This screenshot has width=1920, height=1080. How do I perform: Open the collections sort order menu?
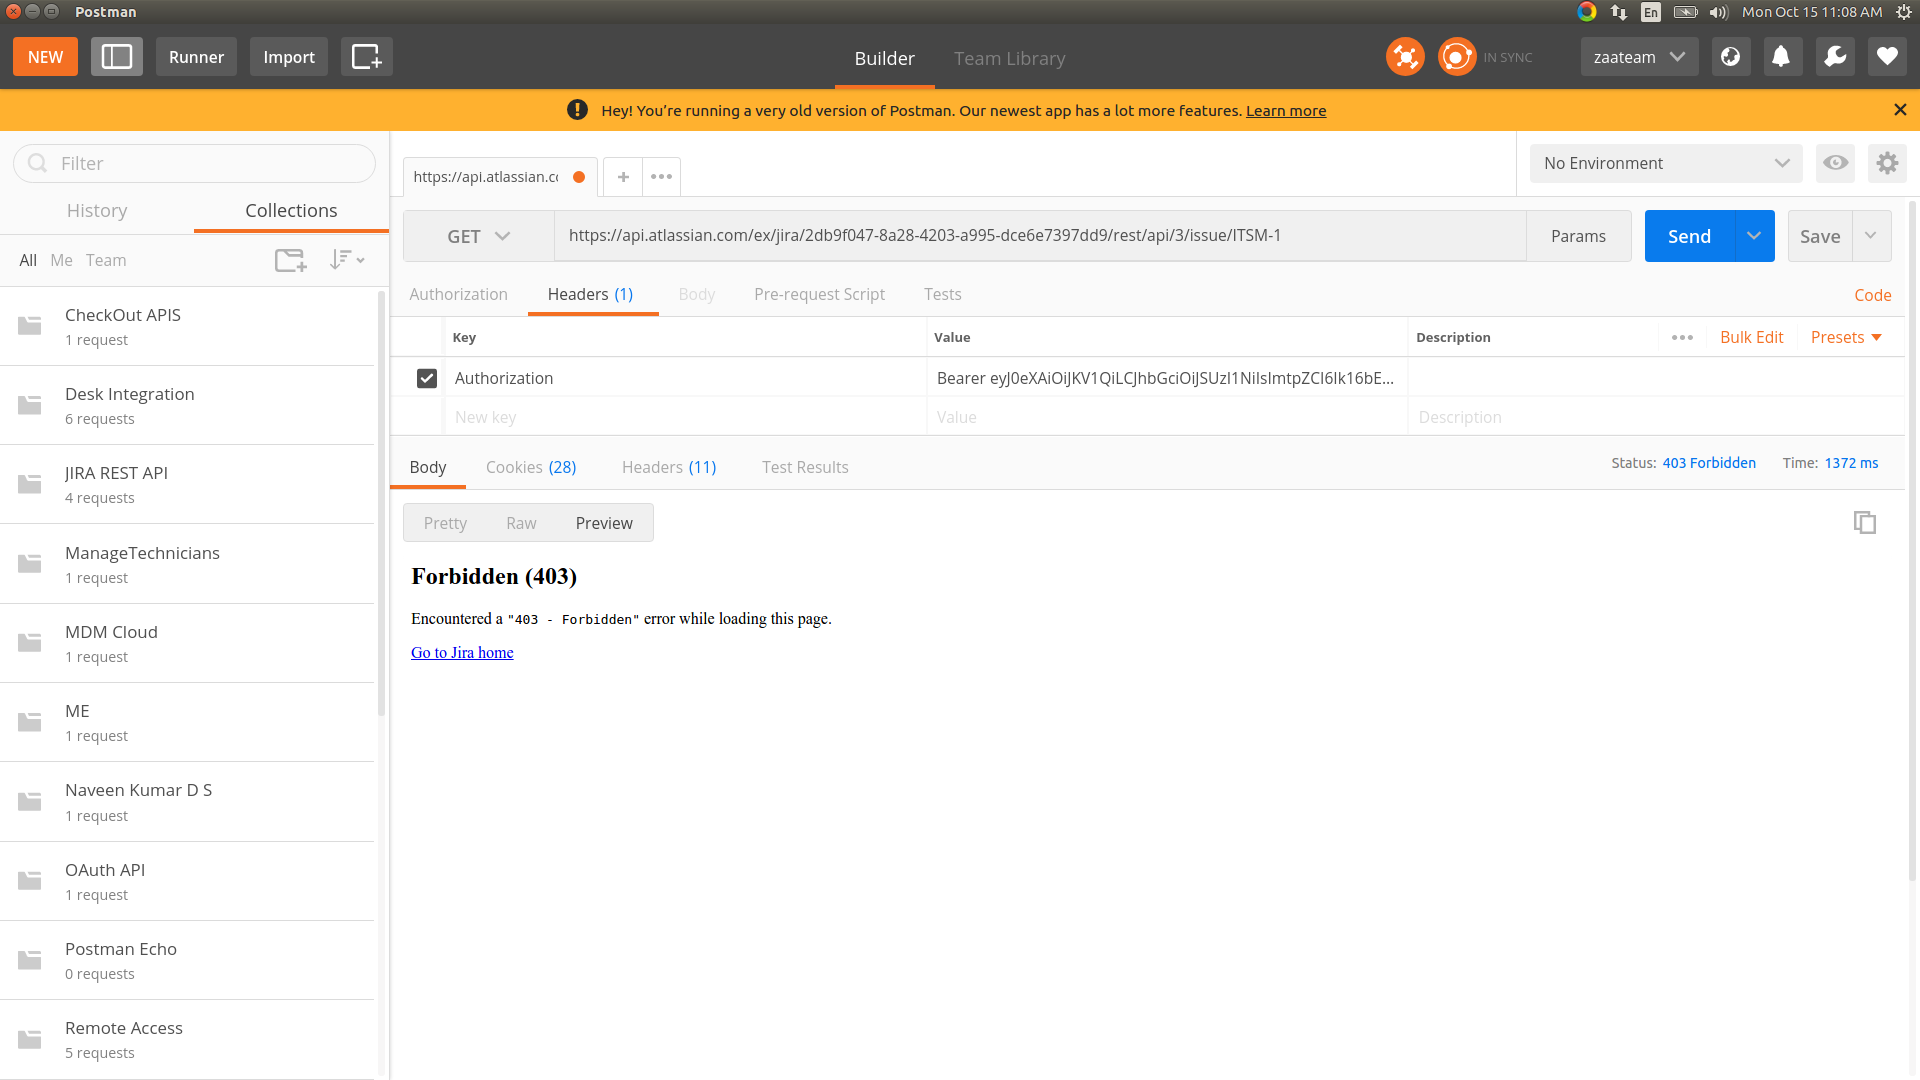coord(347,260)
